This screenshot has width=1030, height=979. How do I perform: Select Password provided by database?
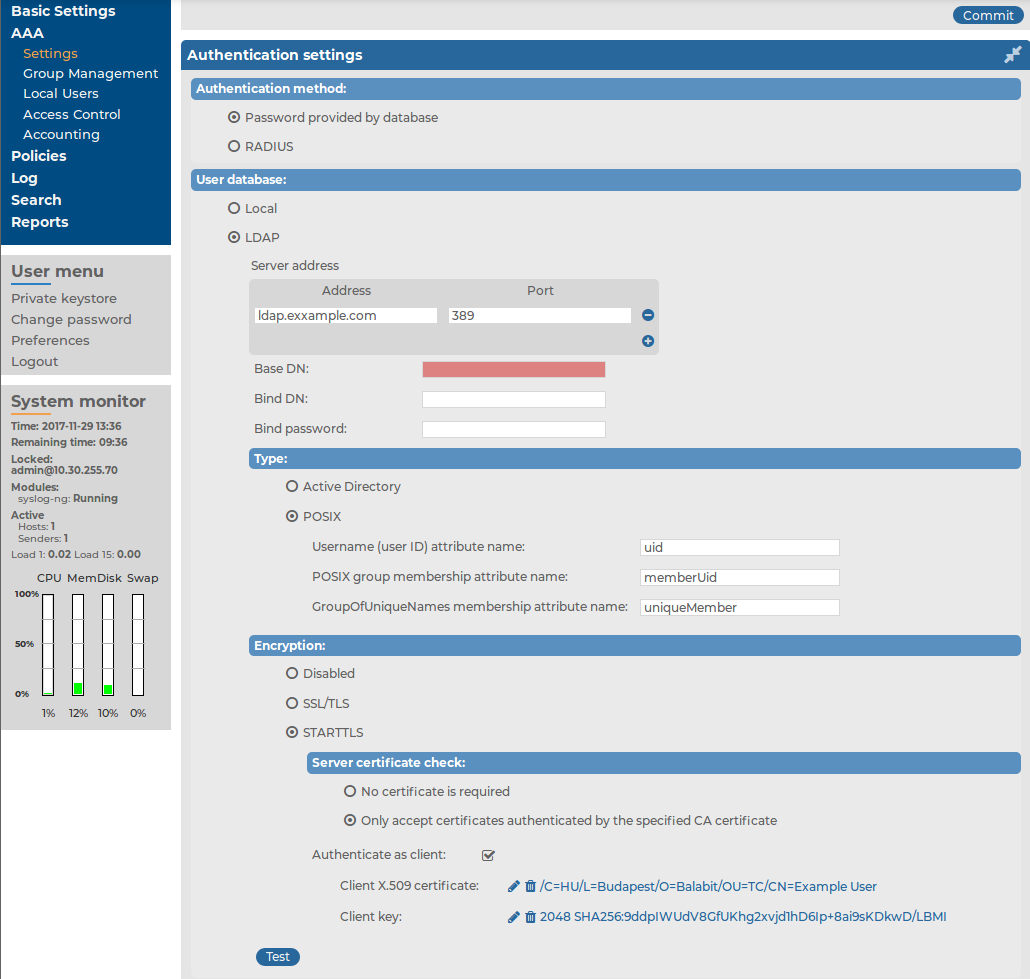pyautogui.click(x=234, y=118)
